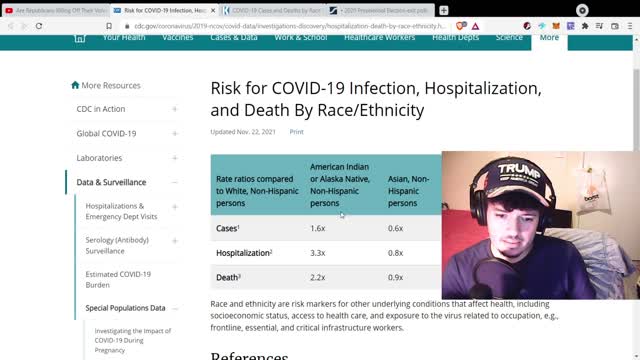
Task: Expand the Laboratories section
Action: click(175, 158)
